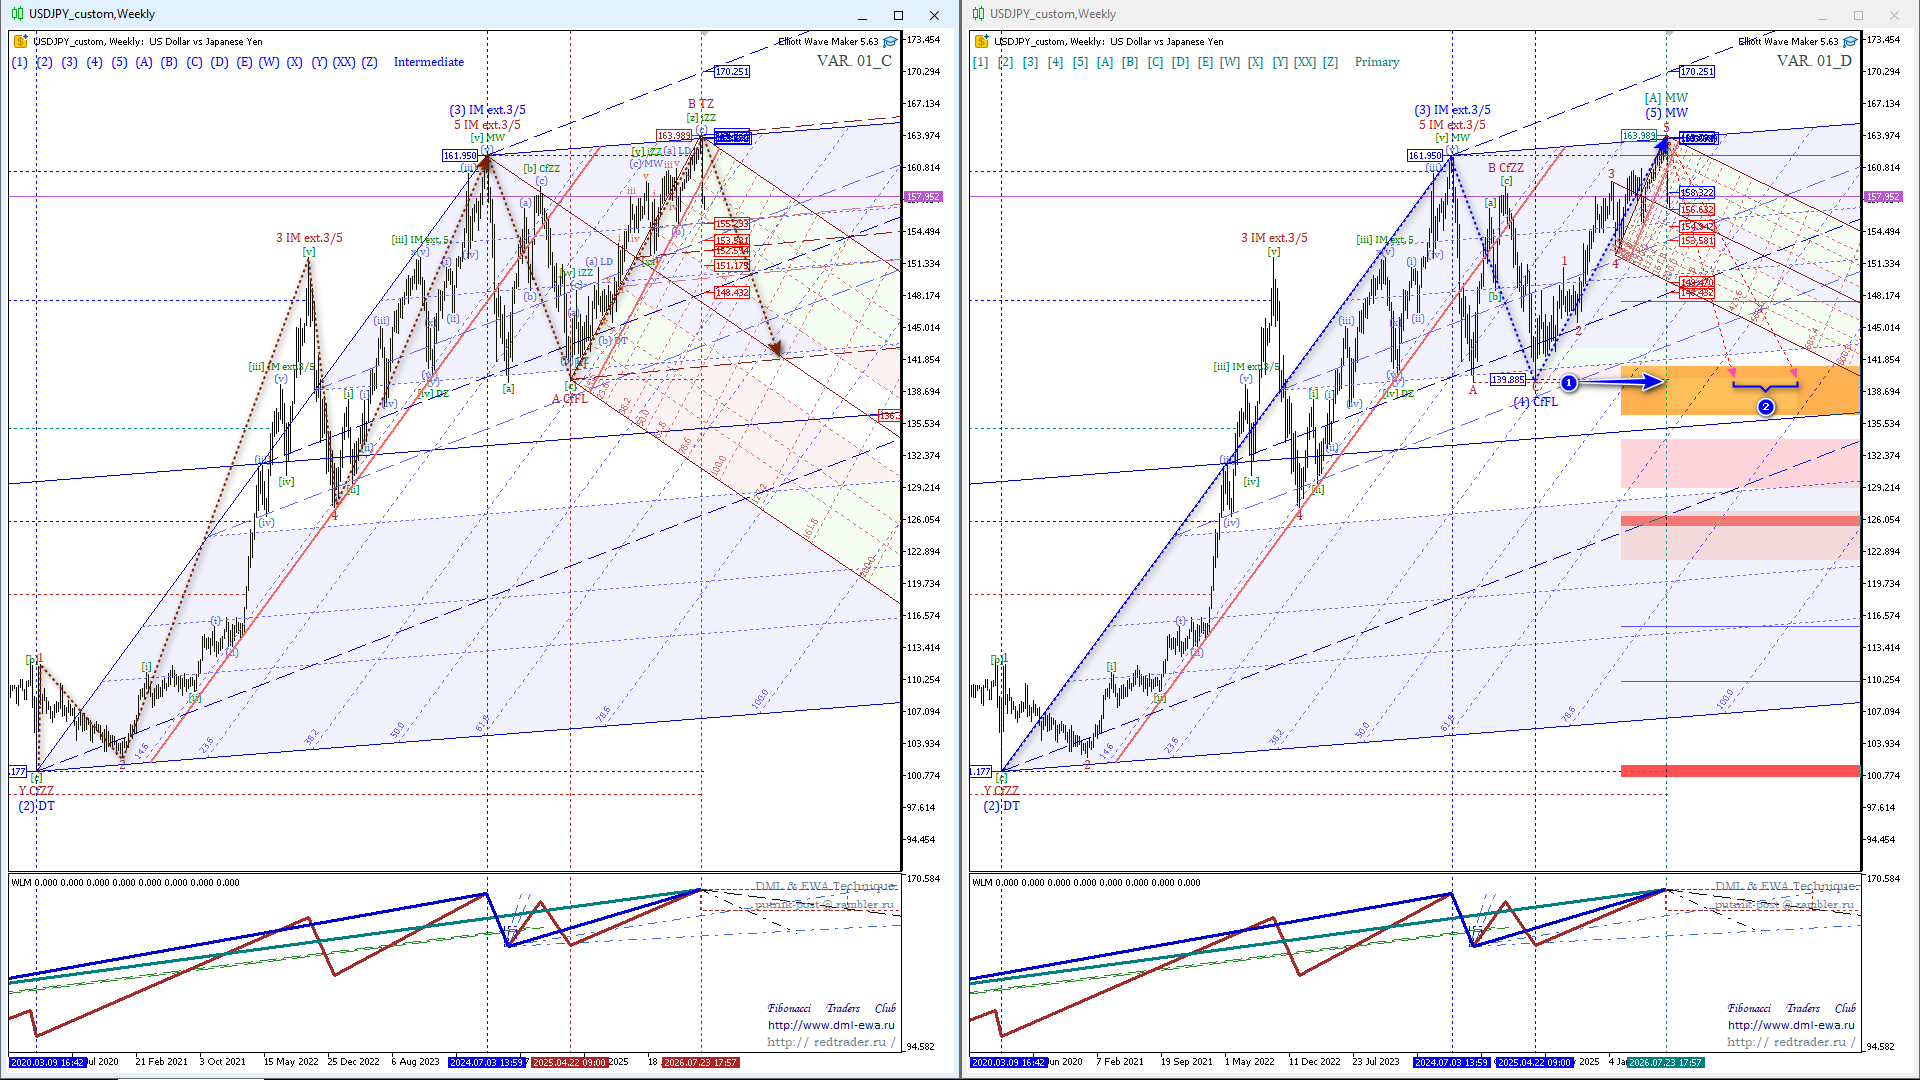Click the 2025.04.22 09:00 time marker, right chart
Viewport: 1920px width, 1080px height.
point(1534,1062)
